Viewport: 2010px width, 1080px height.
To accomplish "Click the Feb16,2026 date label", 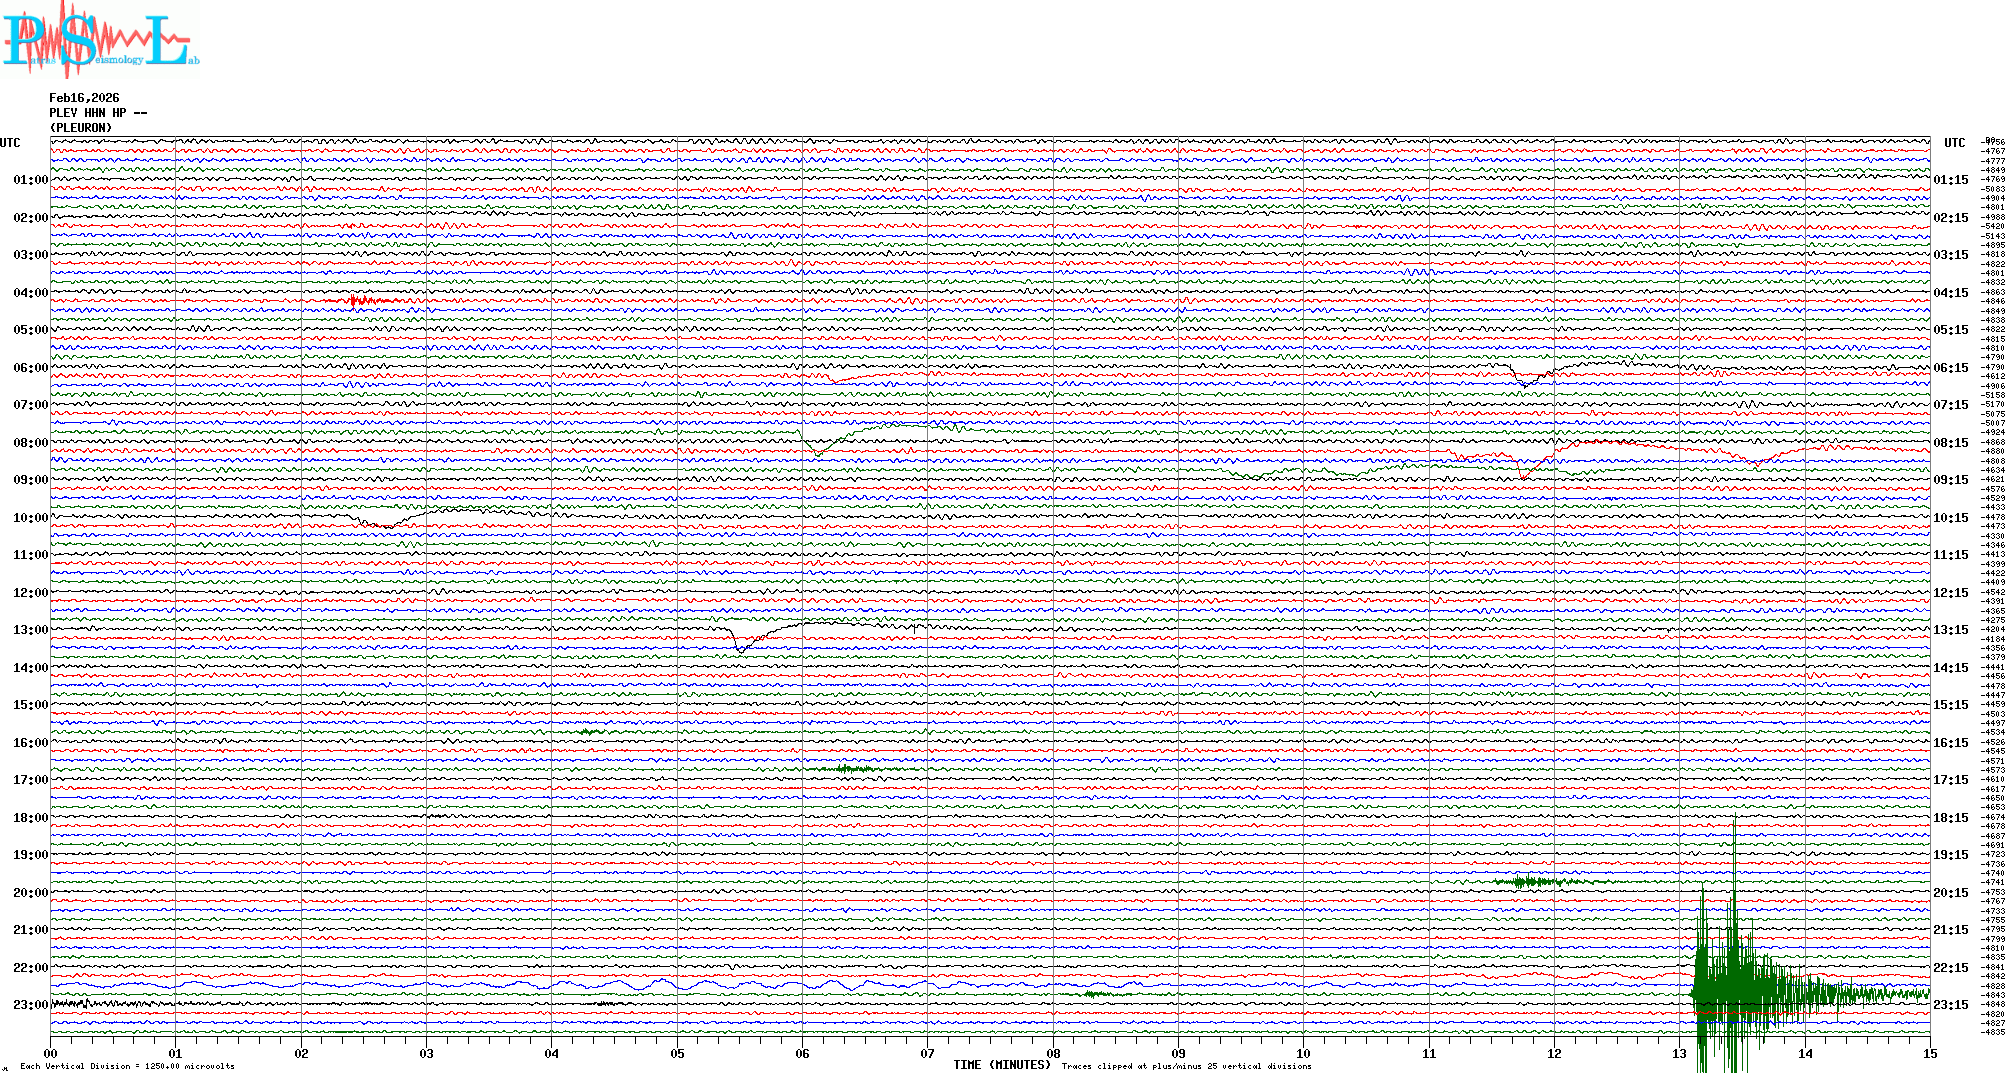I will pyautogui.click(x=84, y=98).
